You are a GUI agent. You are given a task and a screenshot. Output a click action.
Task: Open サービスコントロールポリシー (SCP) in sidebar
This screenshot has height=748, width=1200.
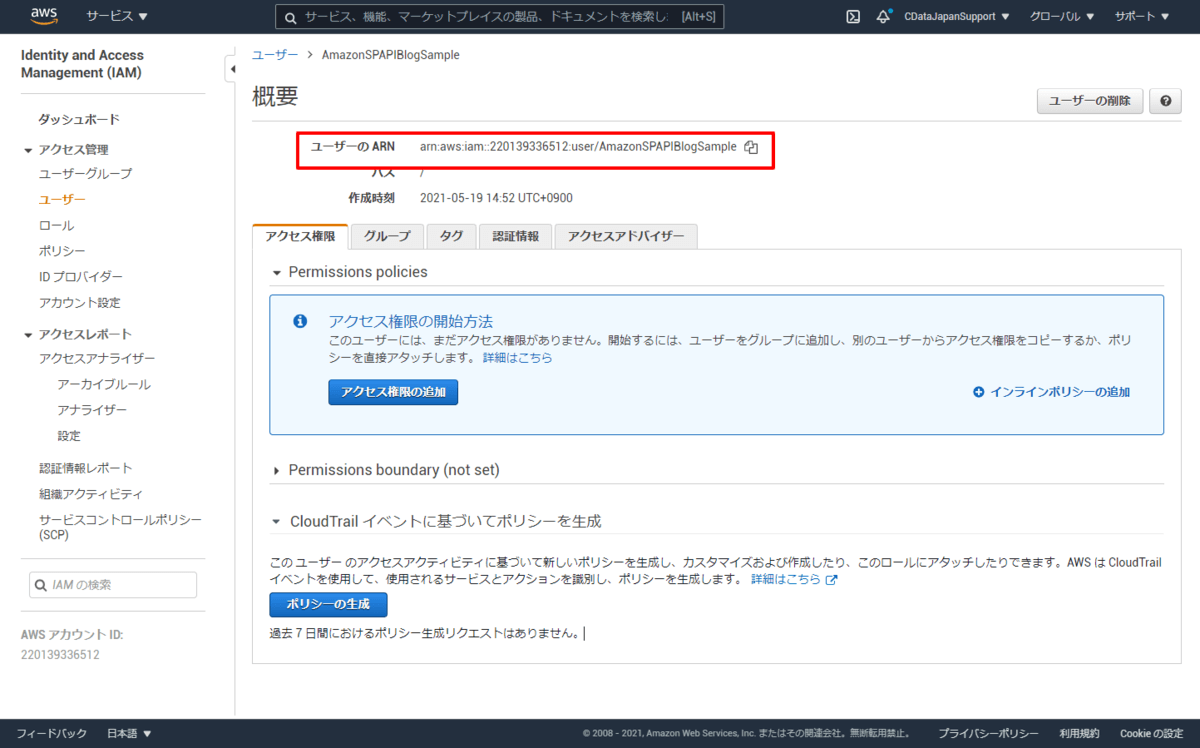[120, 527]
